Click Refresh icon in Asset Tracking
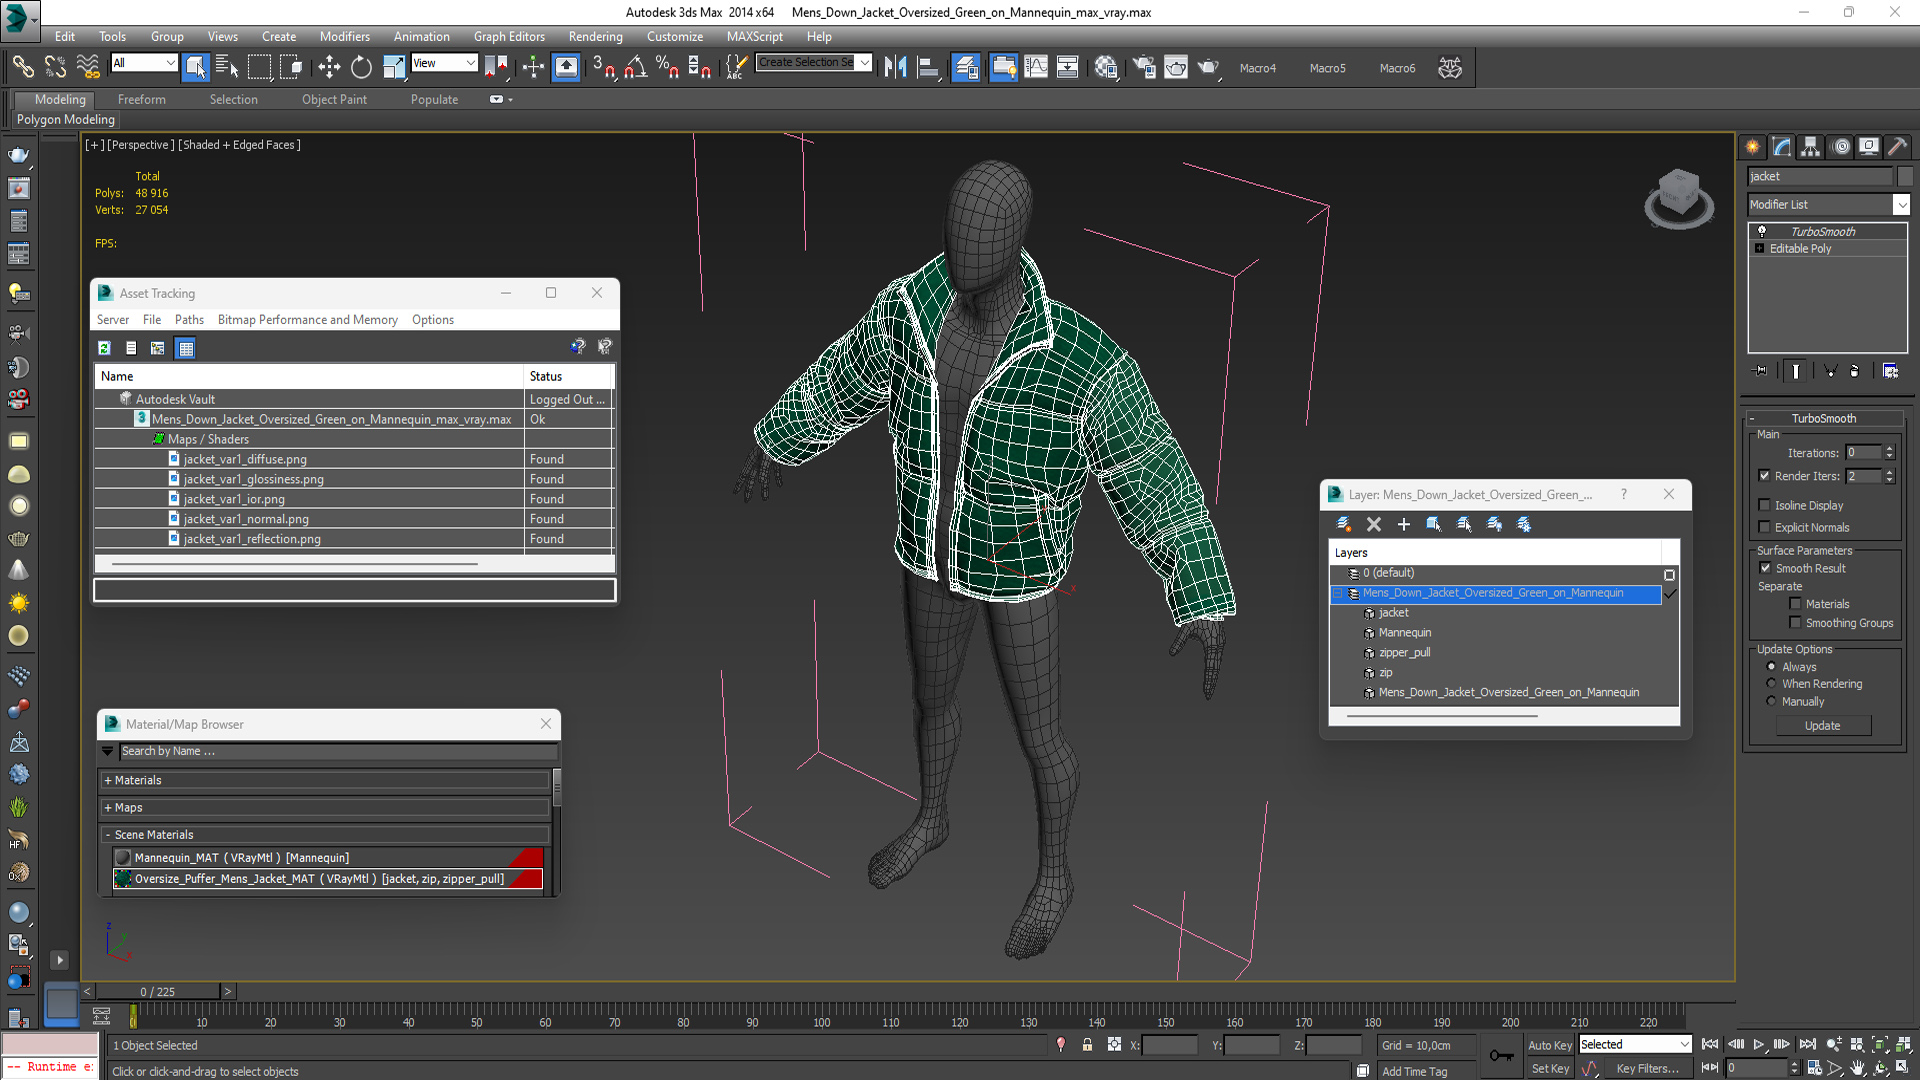Screen dimensions: 1920x1080 (104, 348)
